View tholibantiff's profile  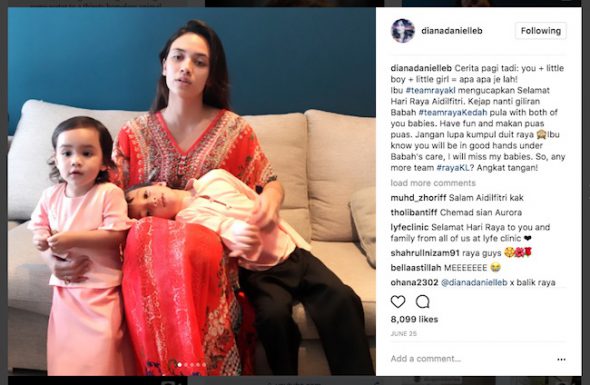[x=414, y=212]
